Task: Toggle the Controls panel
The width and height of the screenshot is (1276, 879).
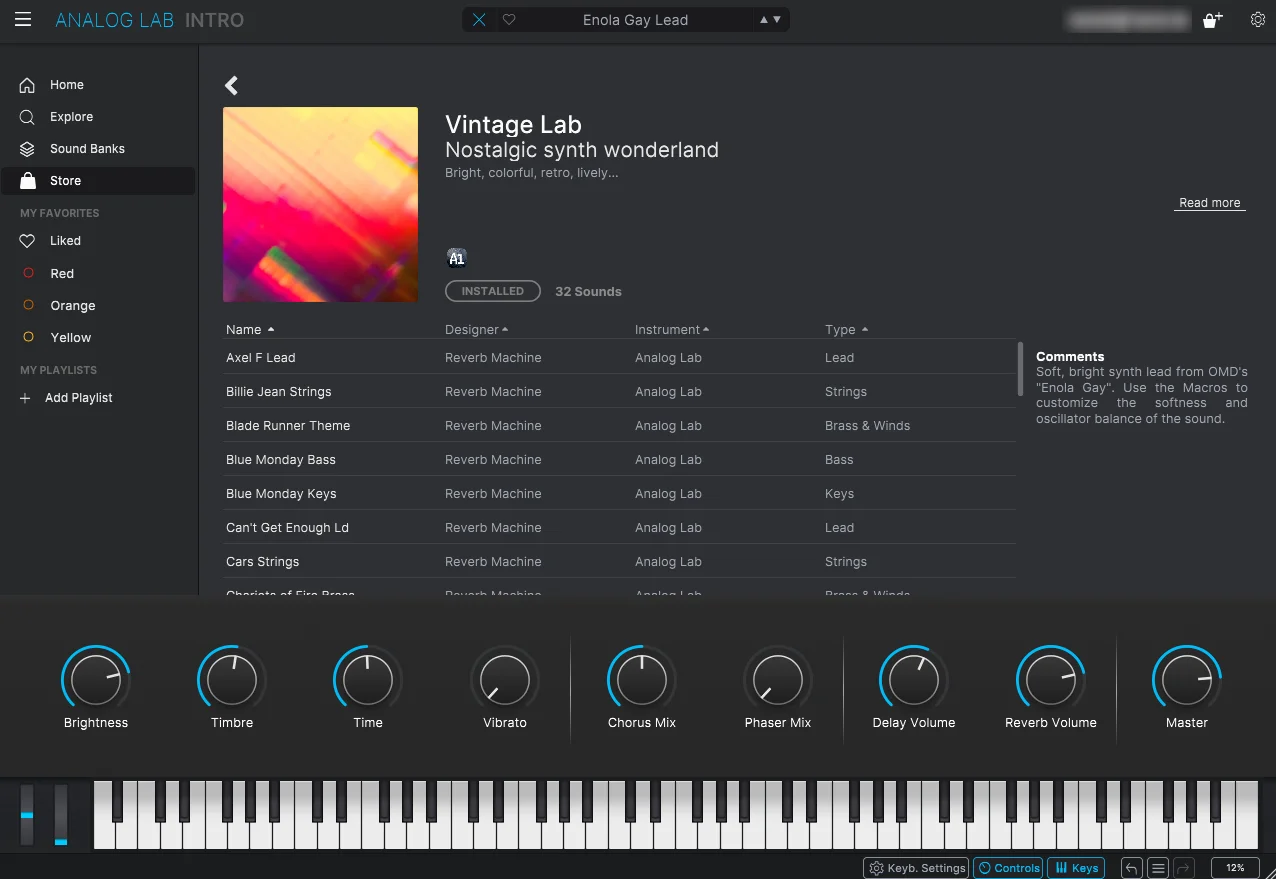Action: click(1009, 868)
